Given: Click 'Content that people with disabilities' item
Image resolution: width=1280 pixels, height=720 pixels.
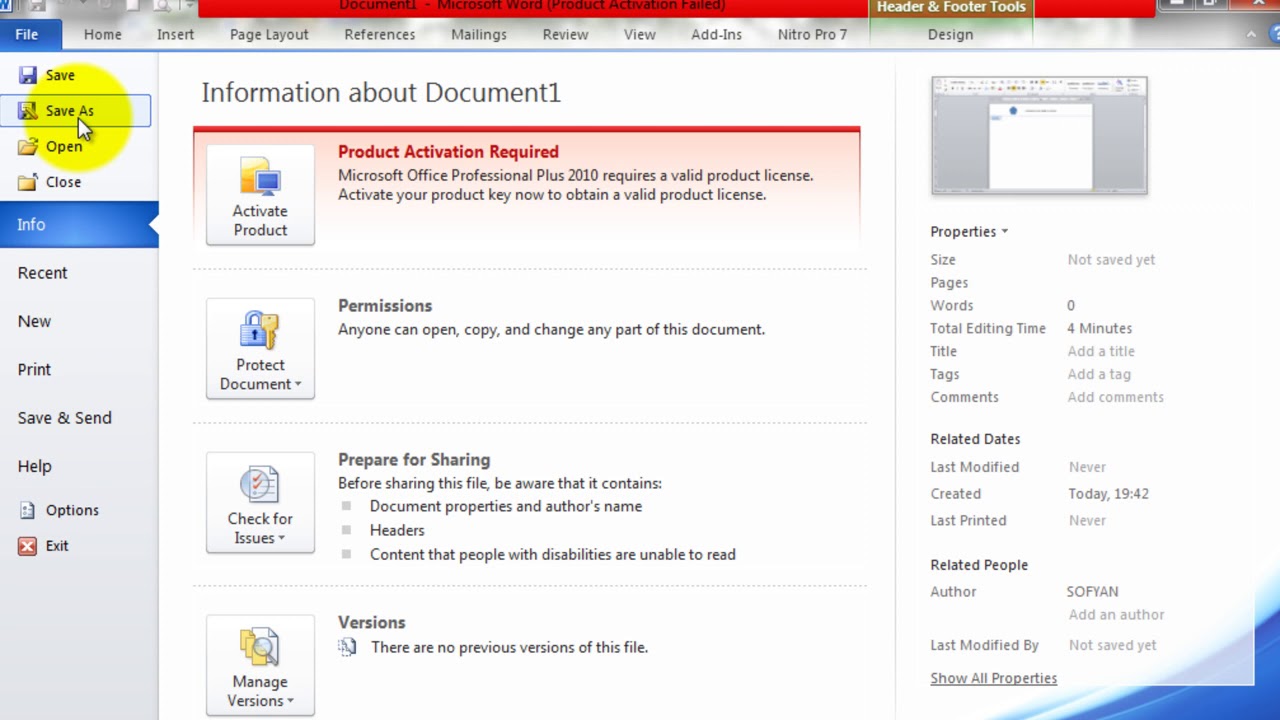Looking at the screenshot, I should [x=553, y=554].
